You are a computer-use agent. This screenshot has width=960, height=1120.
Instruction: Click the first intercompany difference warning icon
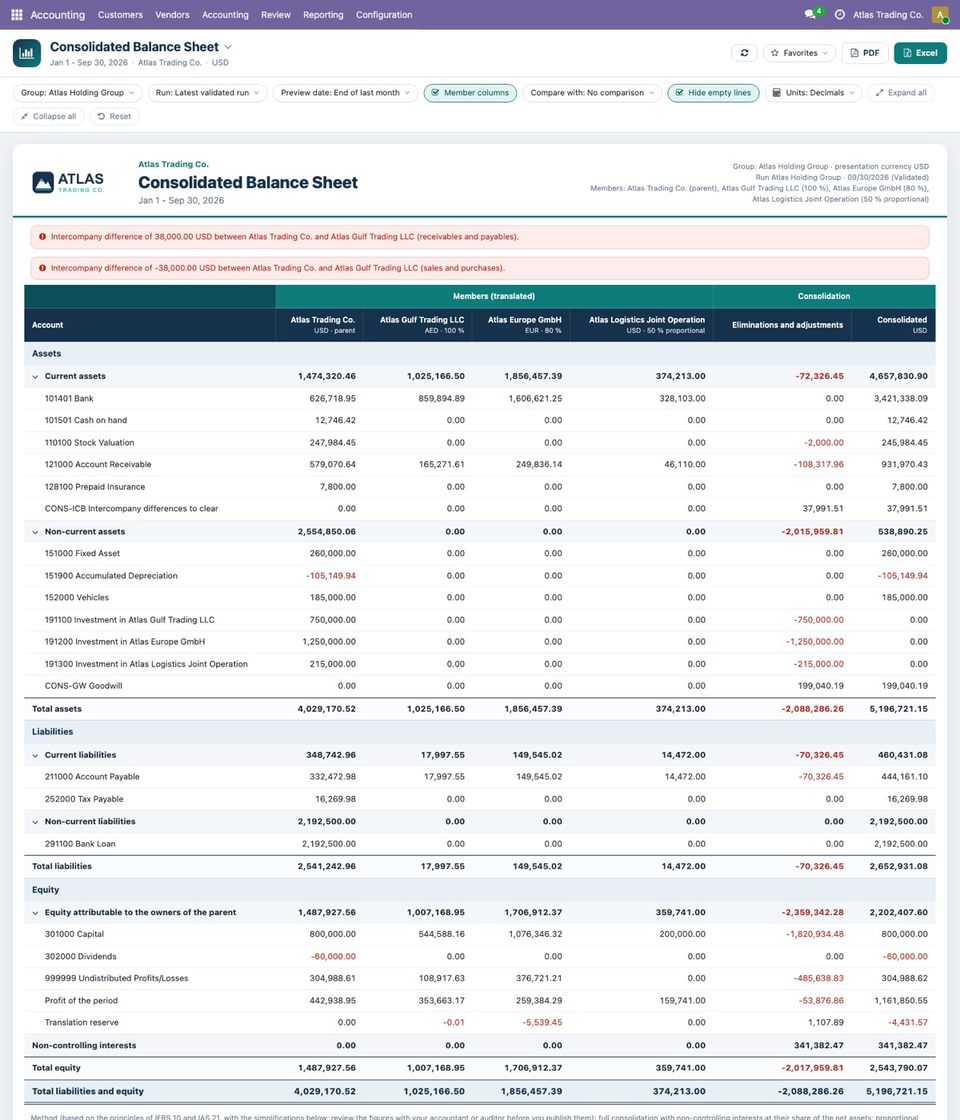42,236
